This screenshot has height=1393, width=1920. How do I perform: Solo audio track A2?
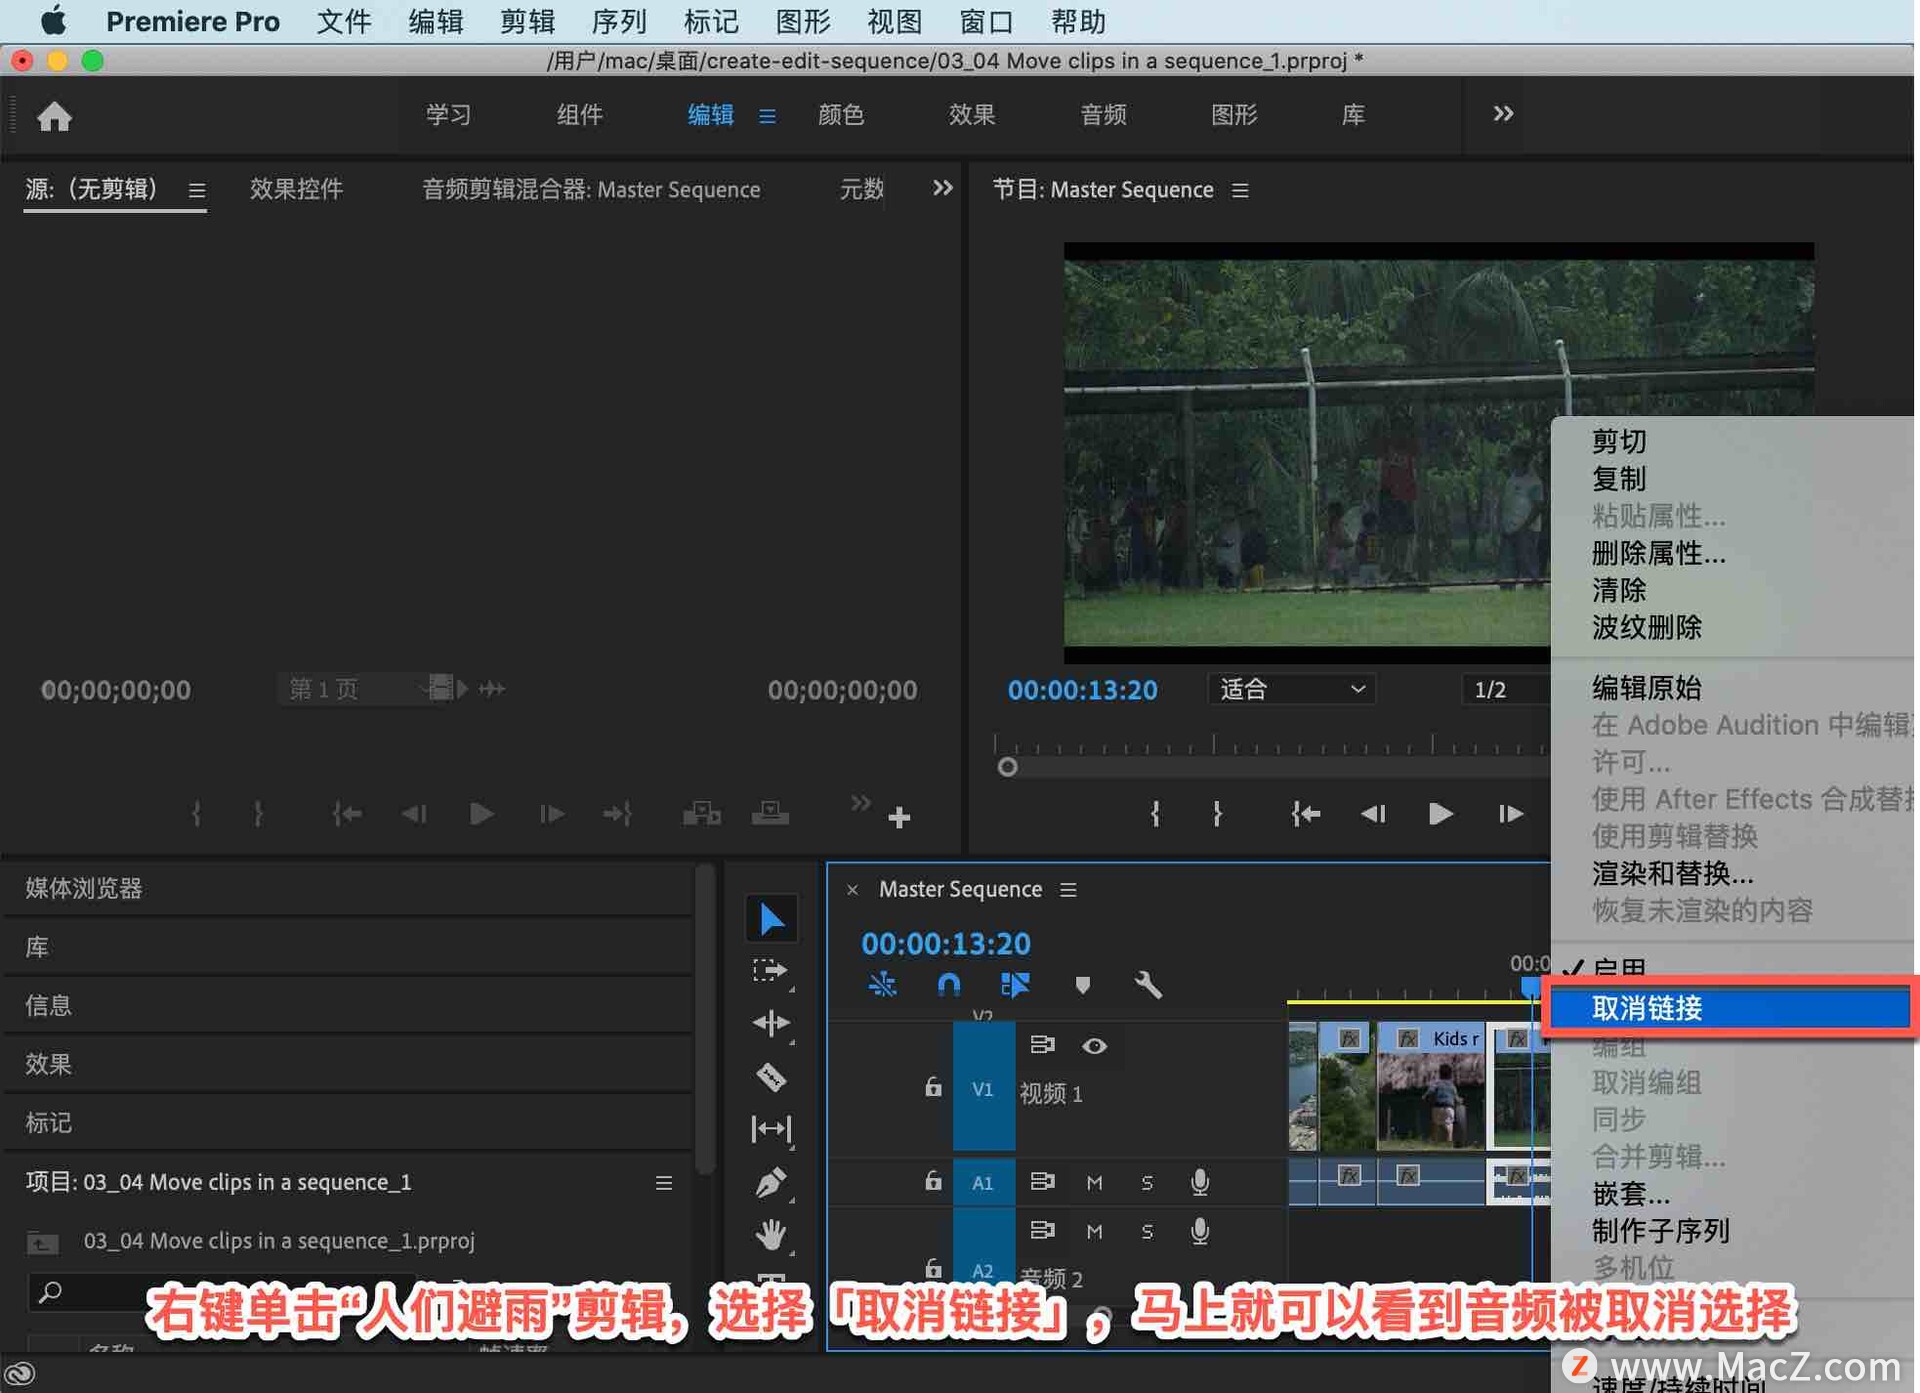1147,1232
